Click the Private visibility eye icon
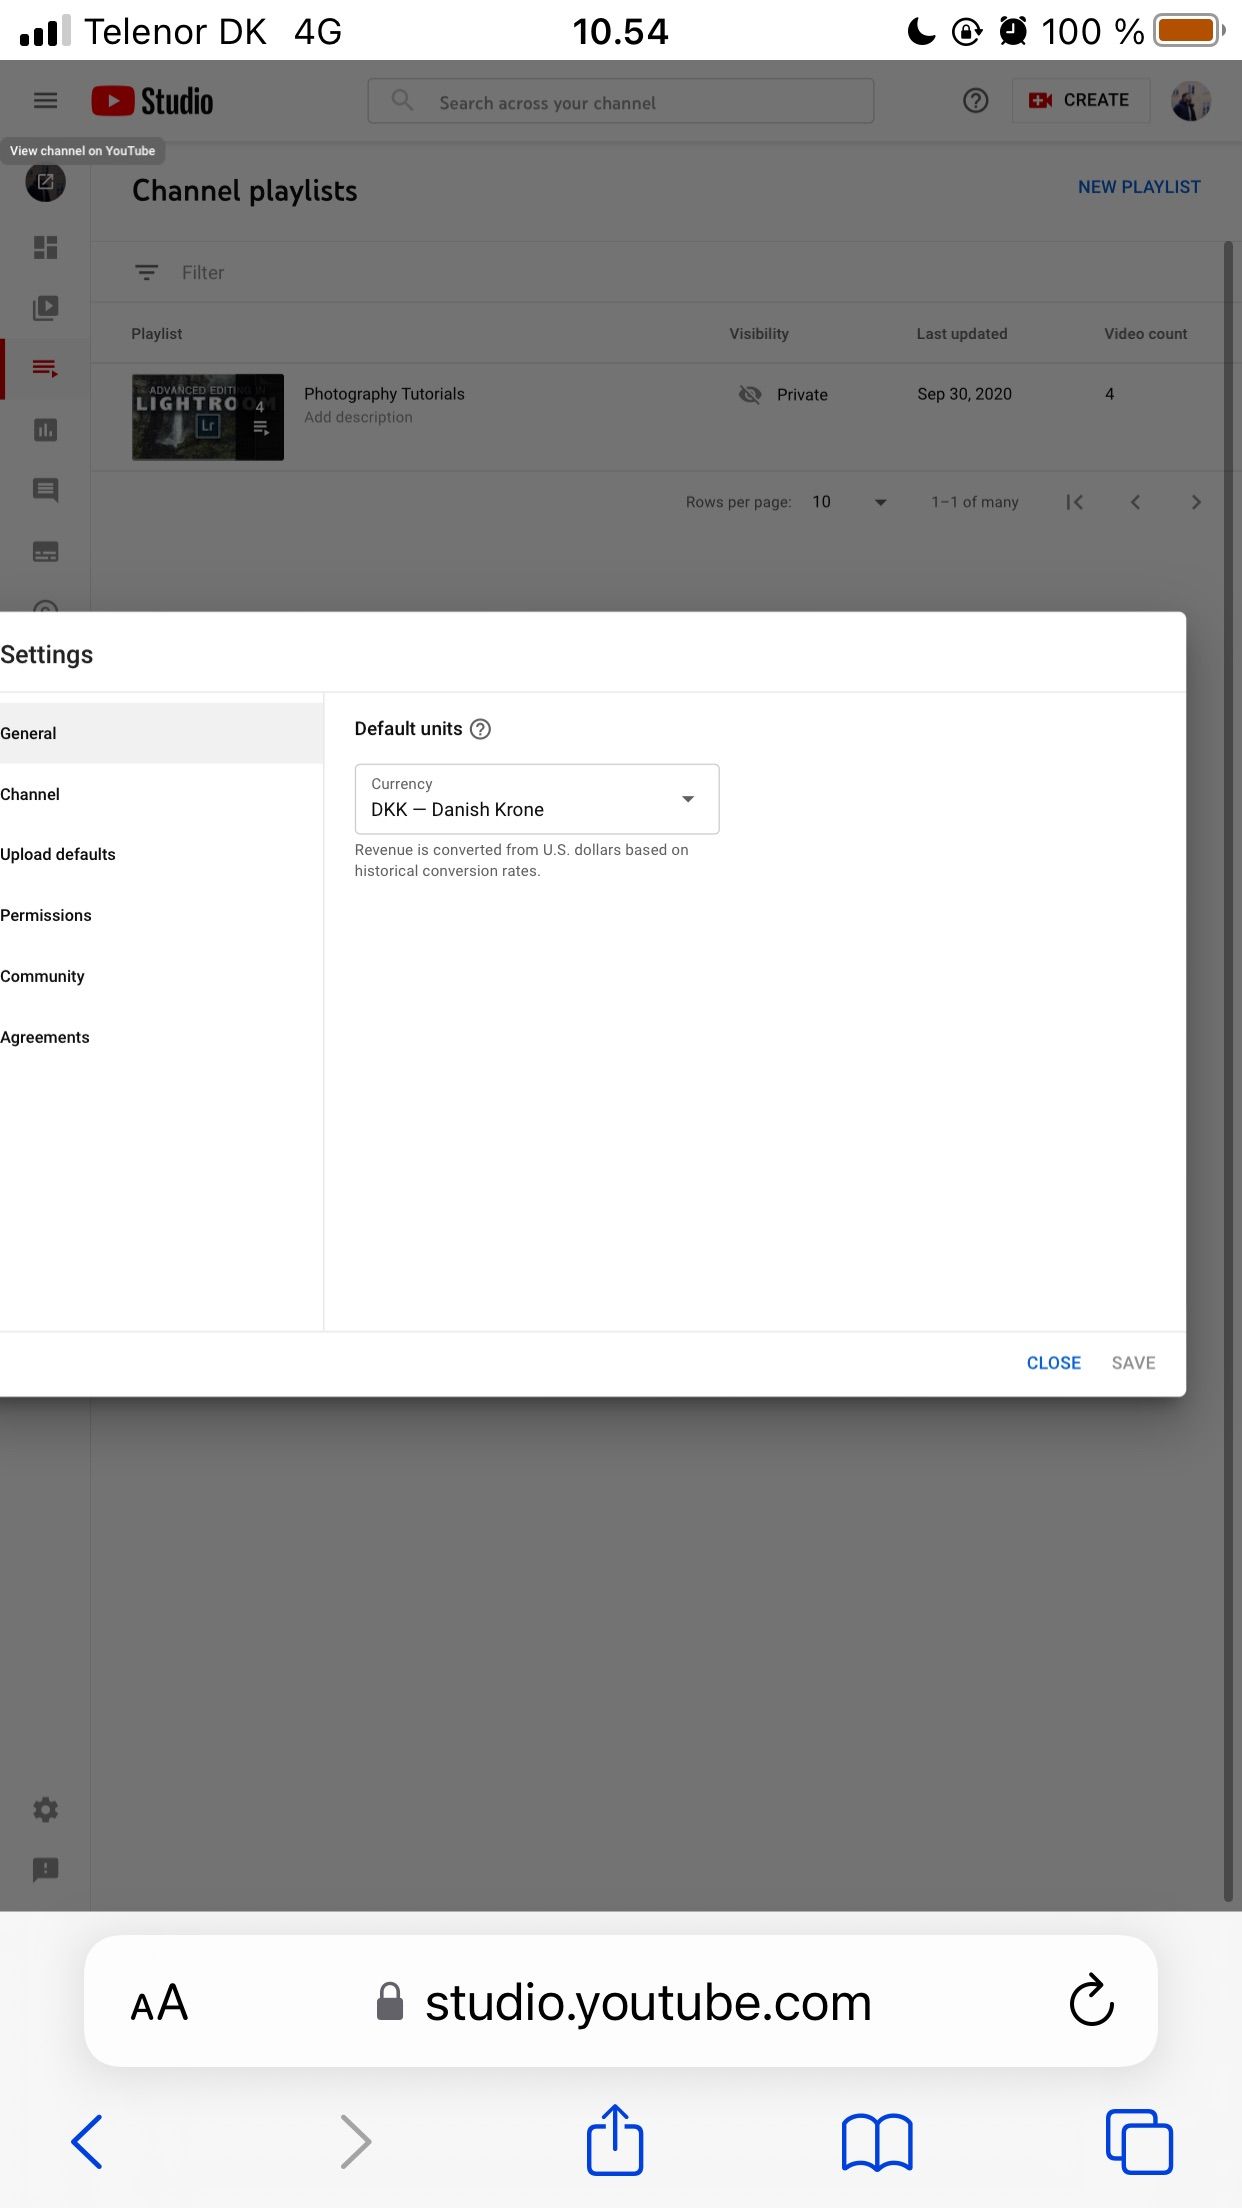Screen dimensions: 1242x2208 tap(750, 394)
